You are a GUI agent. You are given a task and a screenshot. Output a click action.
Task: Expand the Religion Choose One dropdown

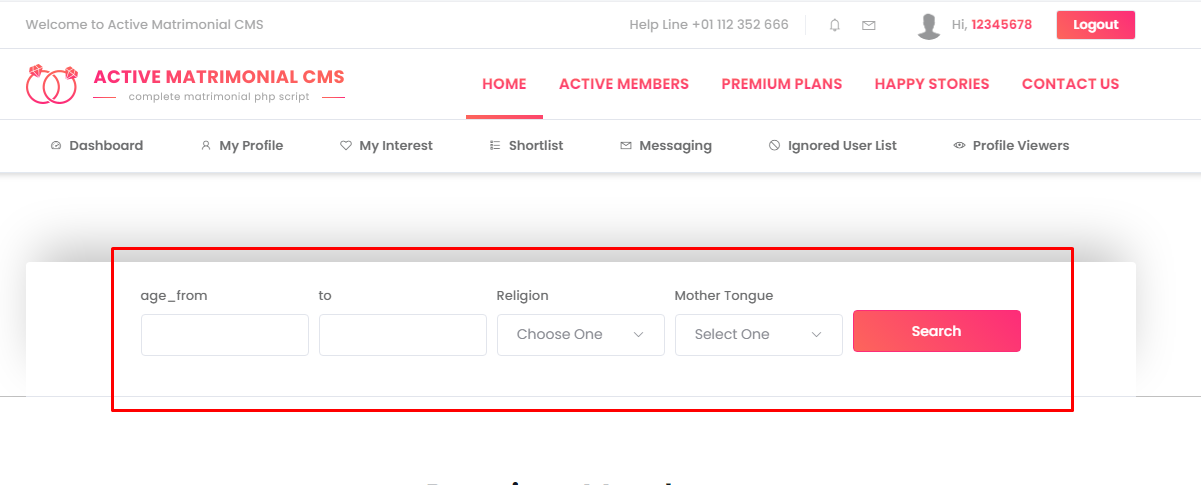[x=581, y=335]
